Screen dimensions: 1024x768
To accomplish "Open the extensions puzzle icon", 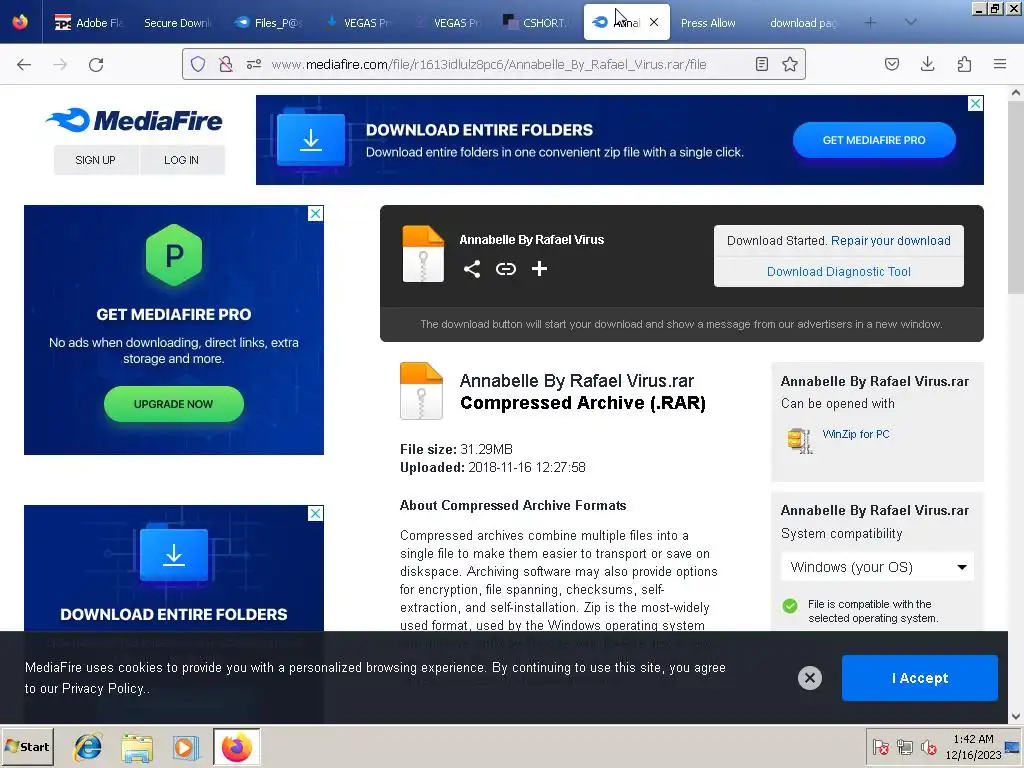I will tap(964, 64).
